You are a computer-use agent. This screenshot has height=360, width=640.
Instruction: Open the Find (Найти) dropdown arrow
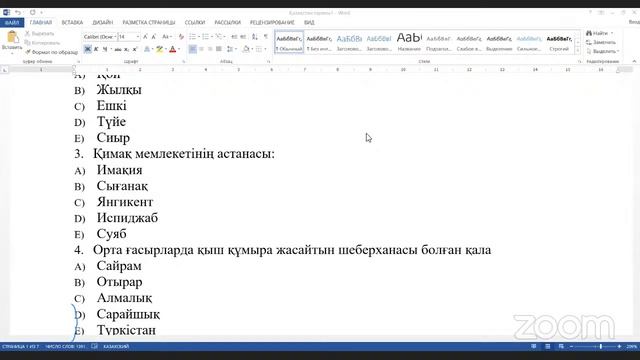coord(612,33)
